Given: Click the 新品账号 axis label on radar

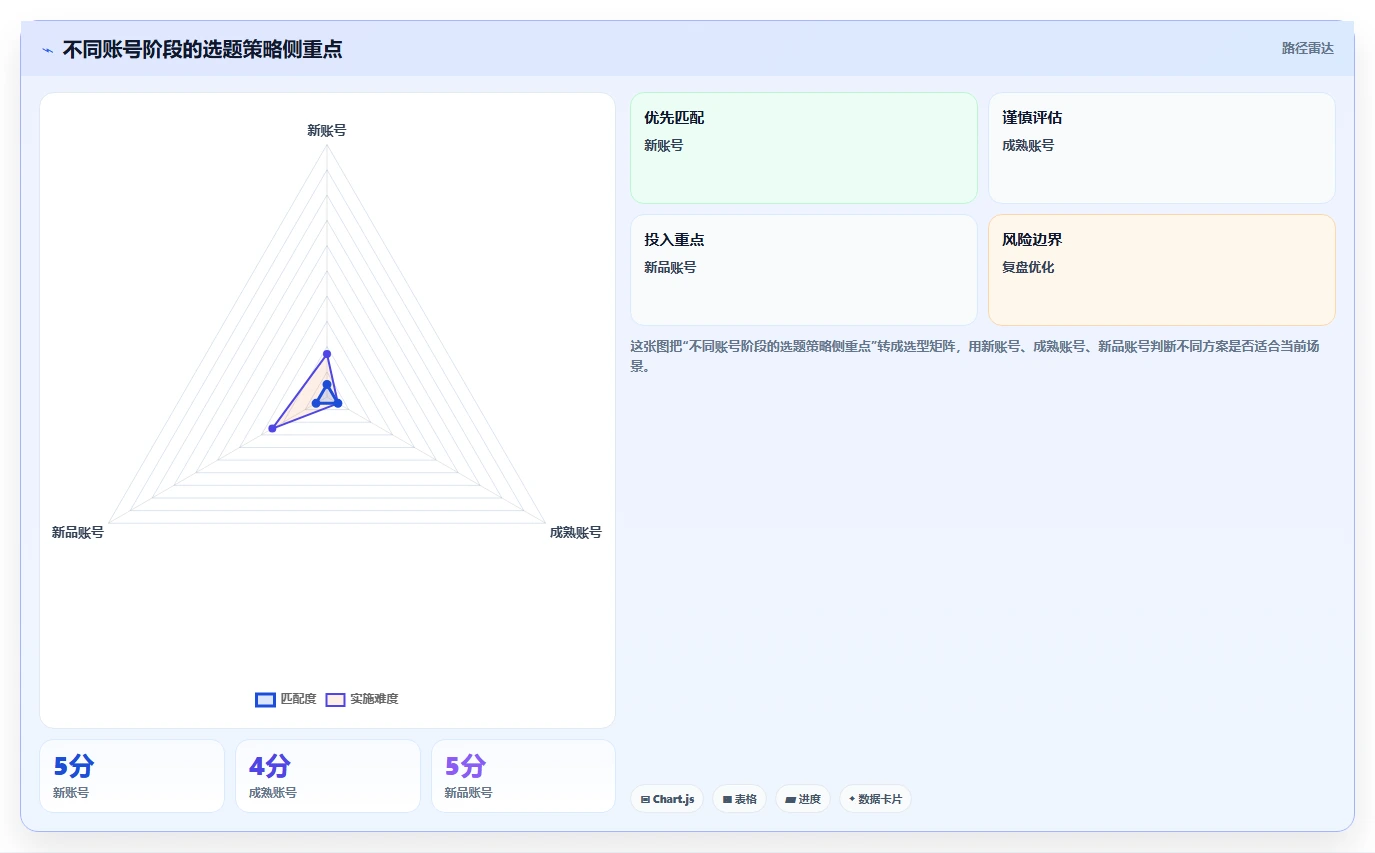Looking at the screenshot, I should coord(78,532).
